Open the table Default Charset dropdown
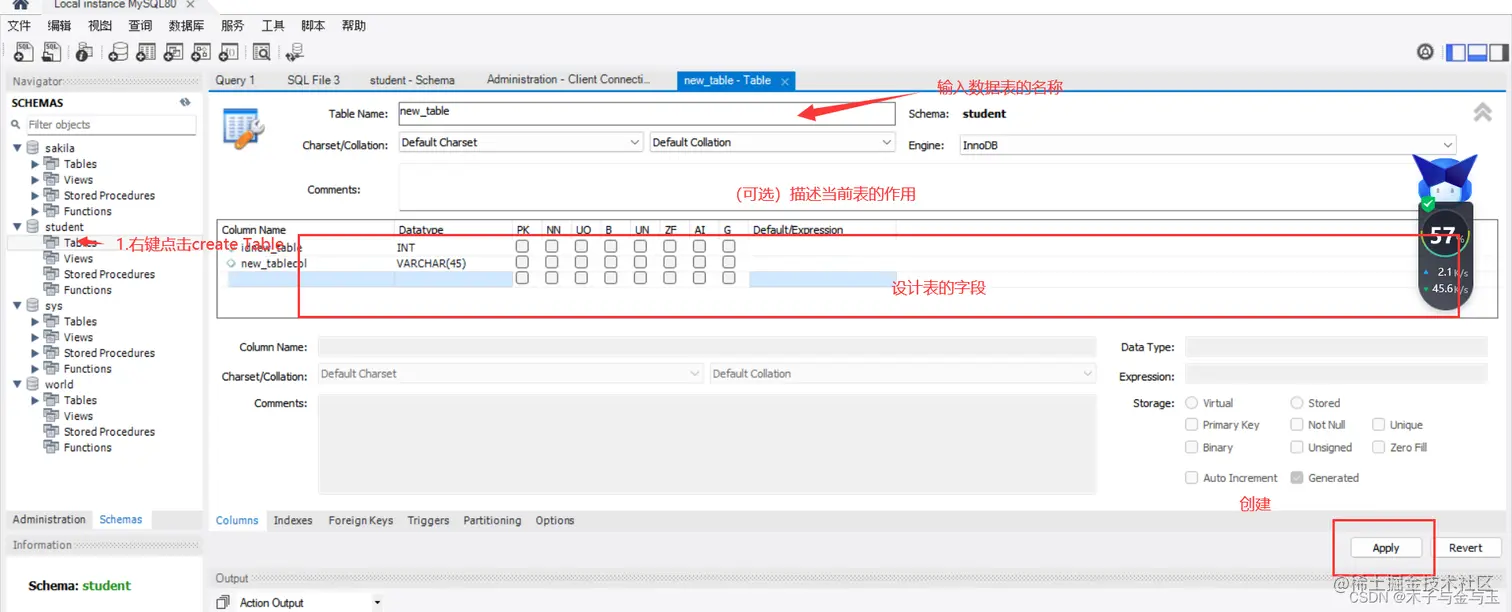1512x612 pixels. (x=520, y=143)
